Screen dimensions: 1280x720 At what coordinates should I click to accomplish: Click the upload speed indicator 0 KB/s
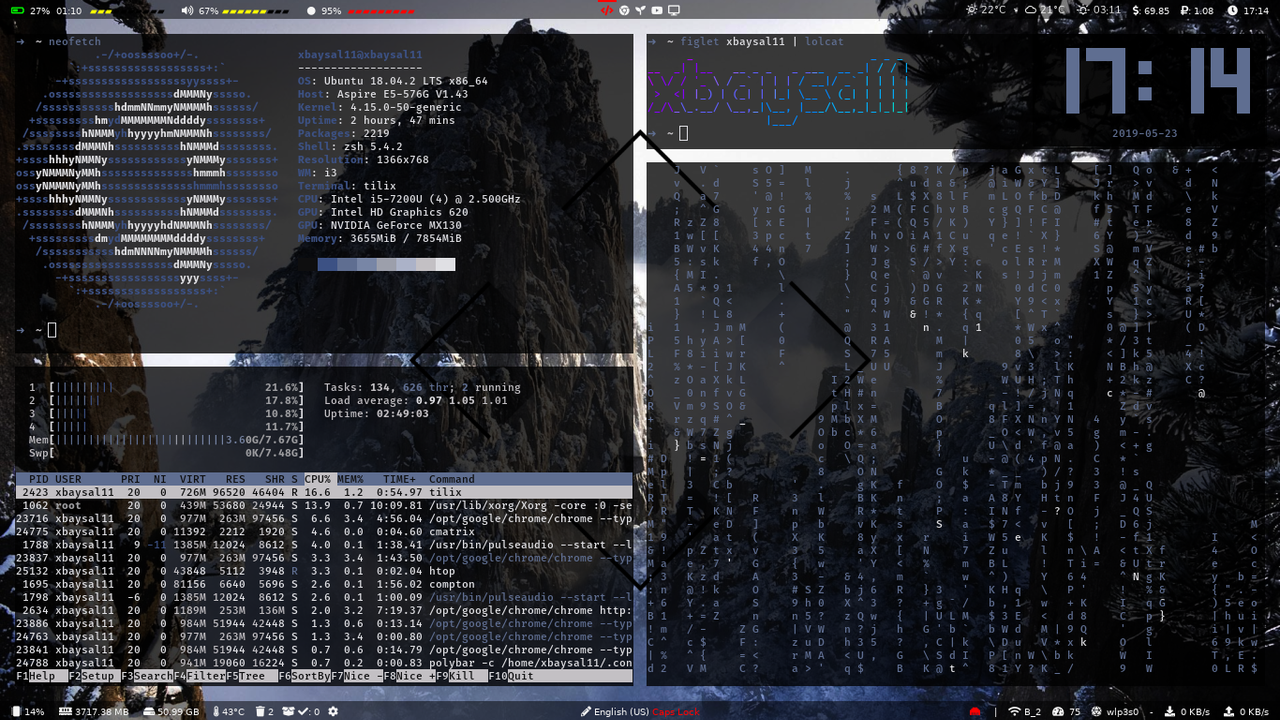1246,712
